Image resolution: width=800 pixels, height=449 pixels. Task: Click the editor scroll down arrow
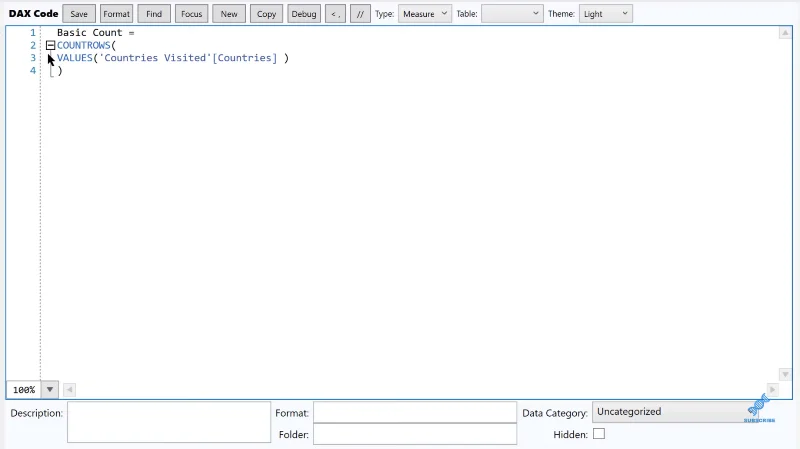(x=785, y=375)
